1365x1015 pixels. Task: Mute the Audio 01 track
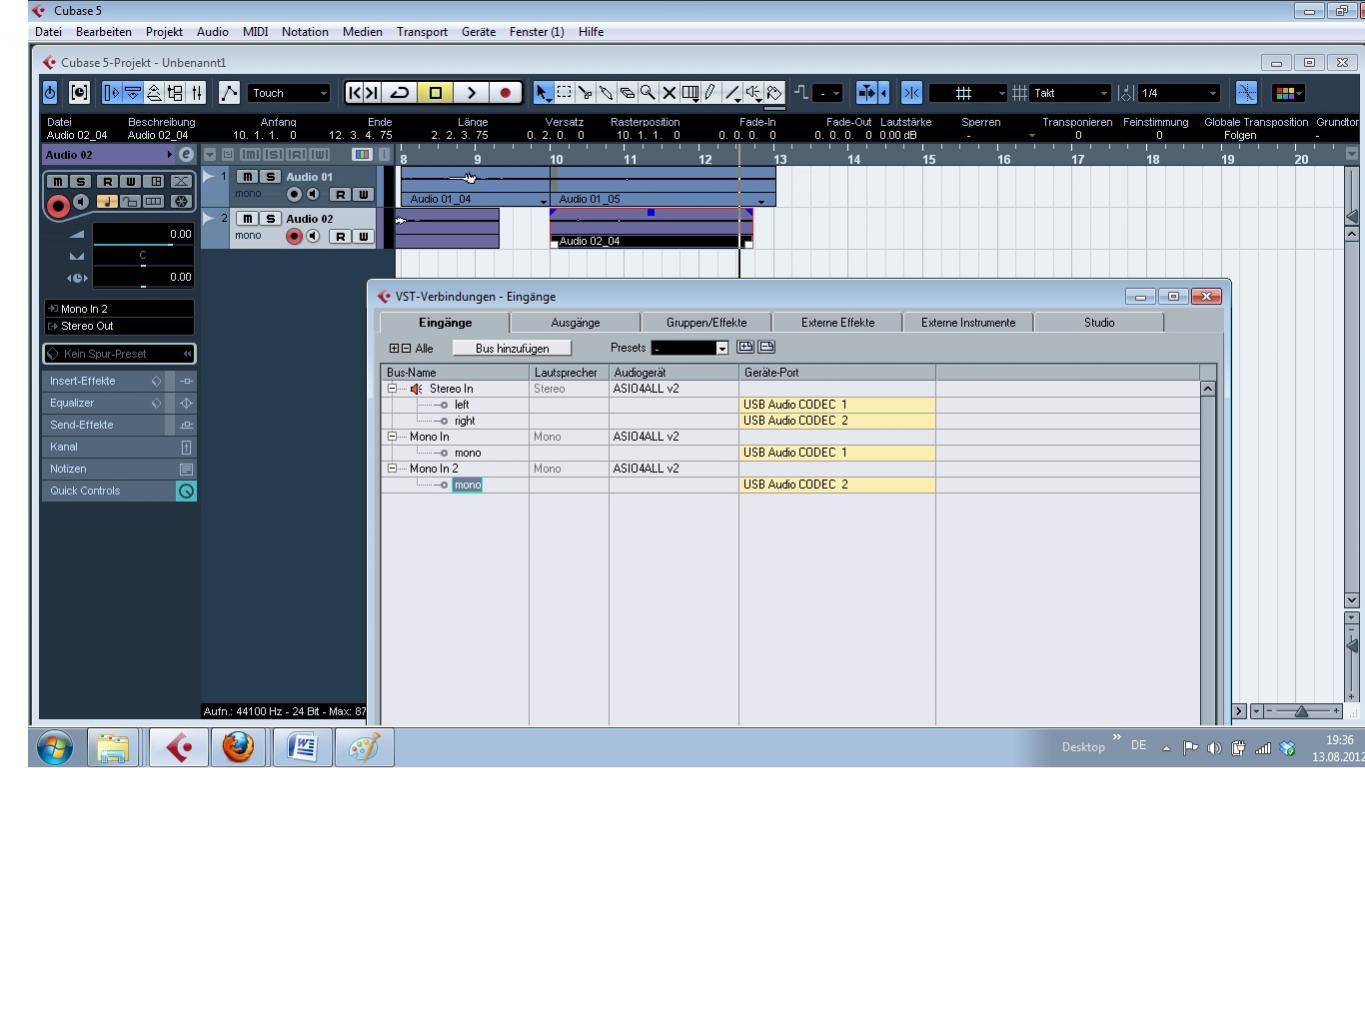(247, 177)
